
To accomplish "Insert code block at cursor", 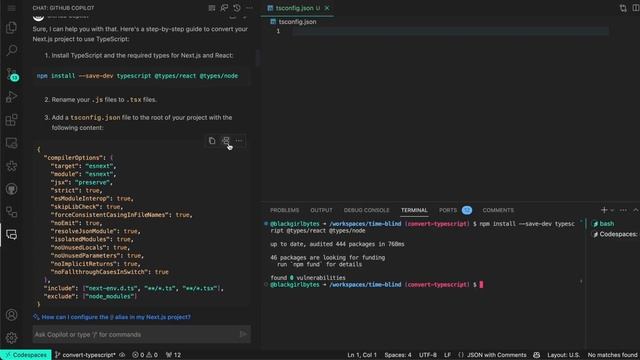I will coord(226,141).
